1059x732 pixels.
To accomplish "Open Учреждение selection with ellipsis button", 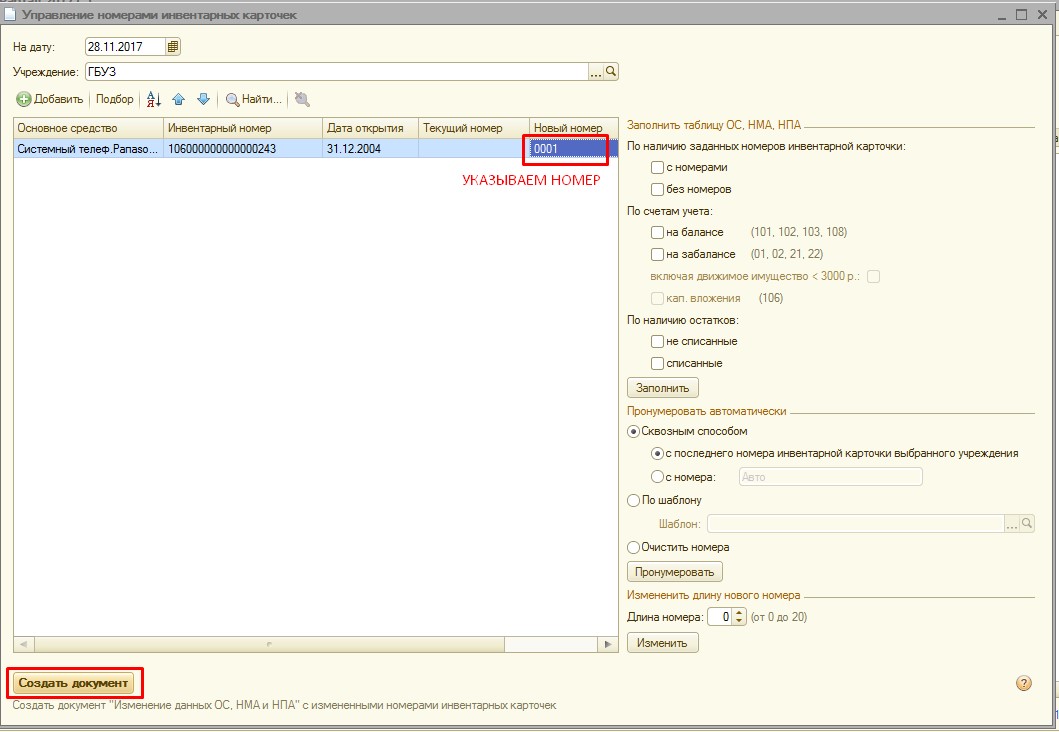I will [x=596, y=72].
